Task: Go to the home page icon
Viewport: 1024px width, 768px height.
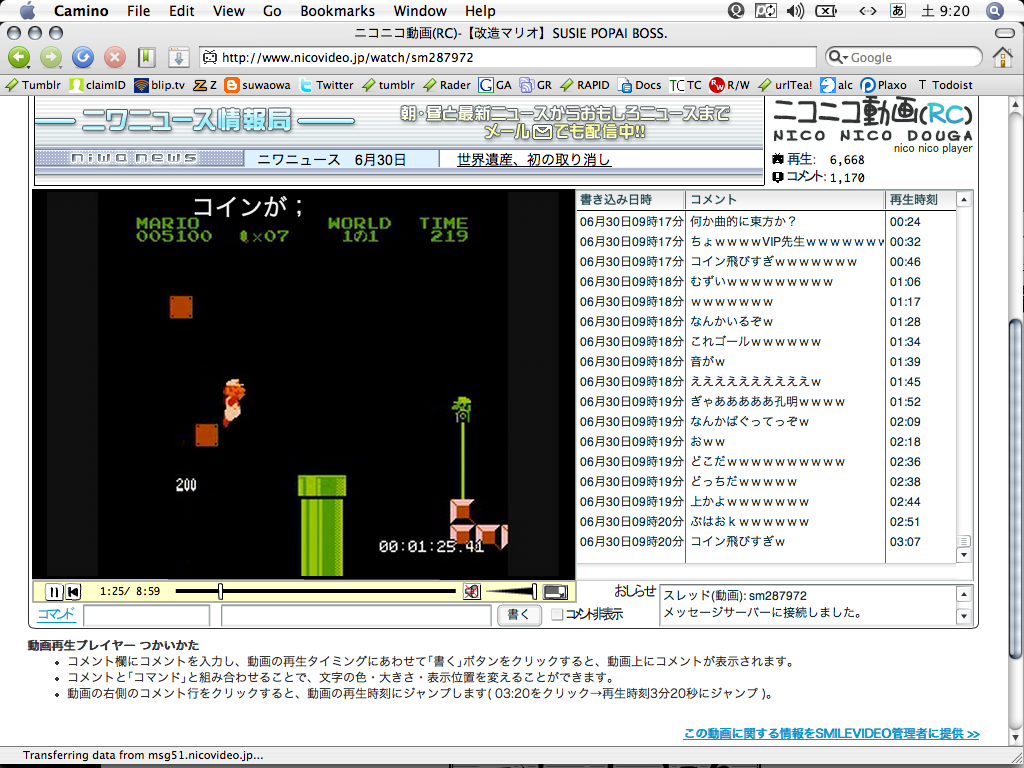Action: tap(1002, 57)
